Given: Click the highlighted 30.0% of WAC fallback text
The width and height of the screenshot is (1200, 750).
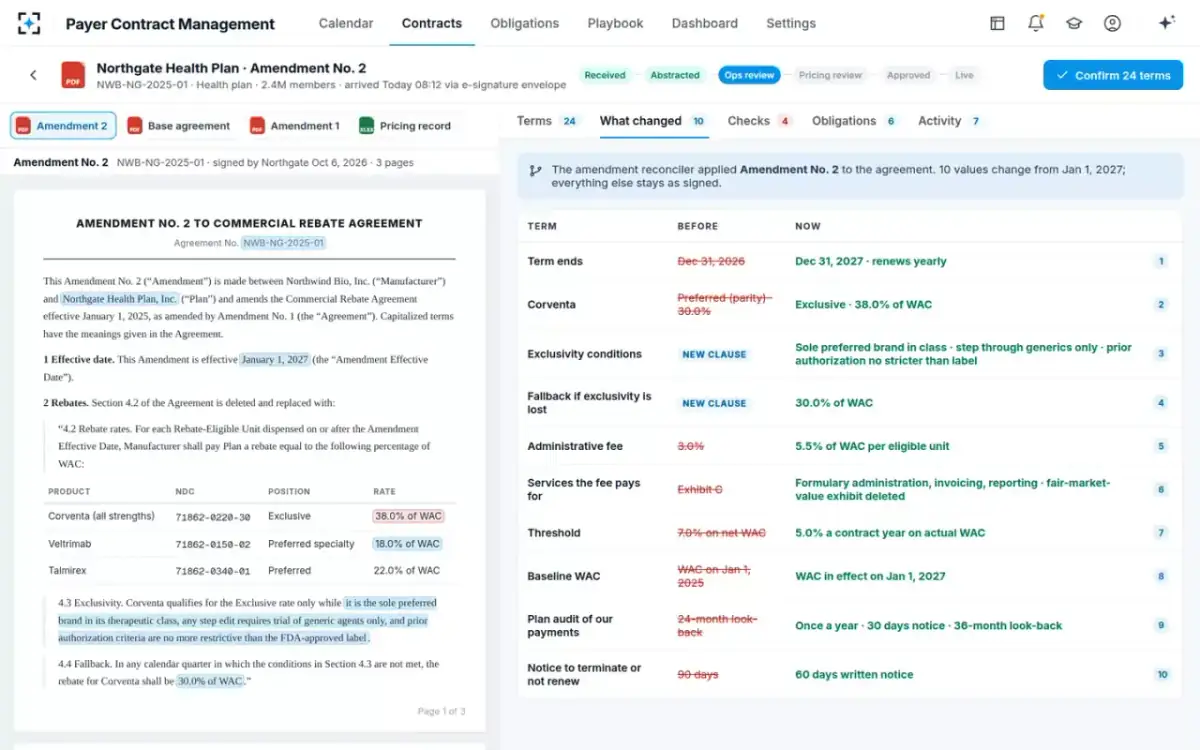Looking at the screenshot, I should click(x=210, y=681).
